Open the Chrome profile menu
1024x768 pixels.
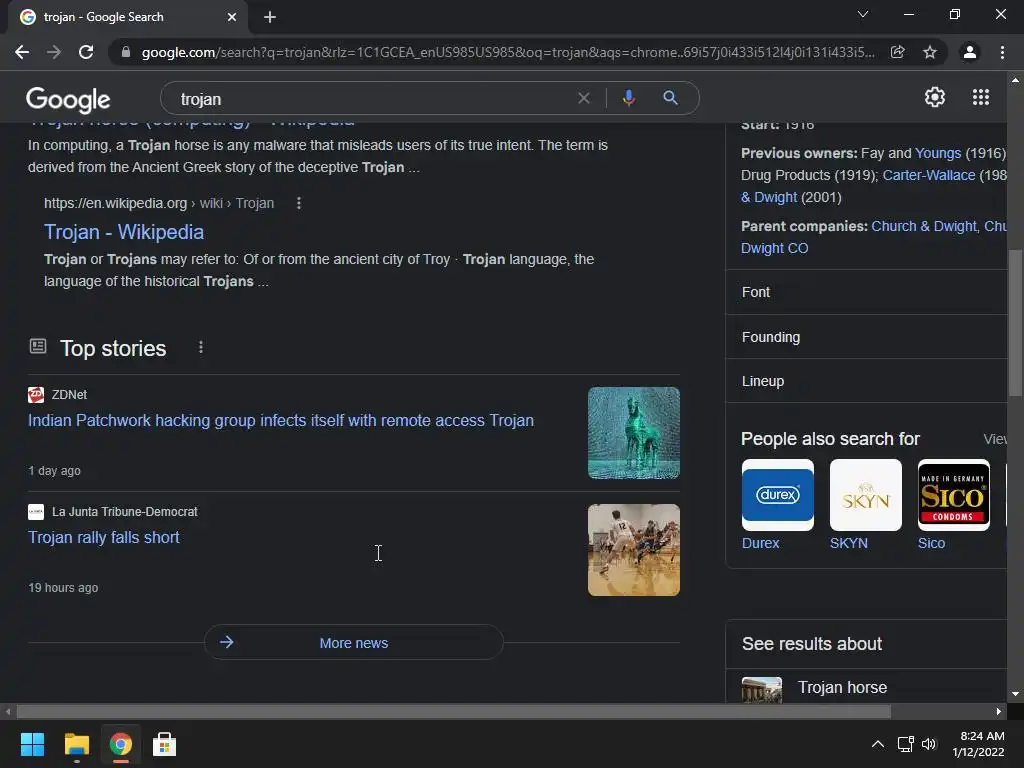click(x=970, y=52)
